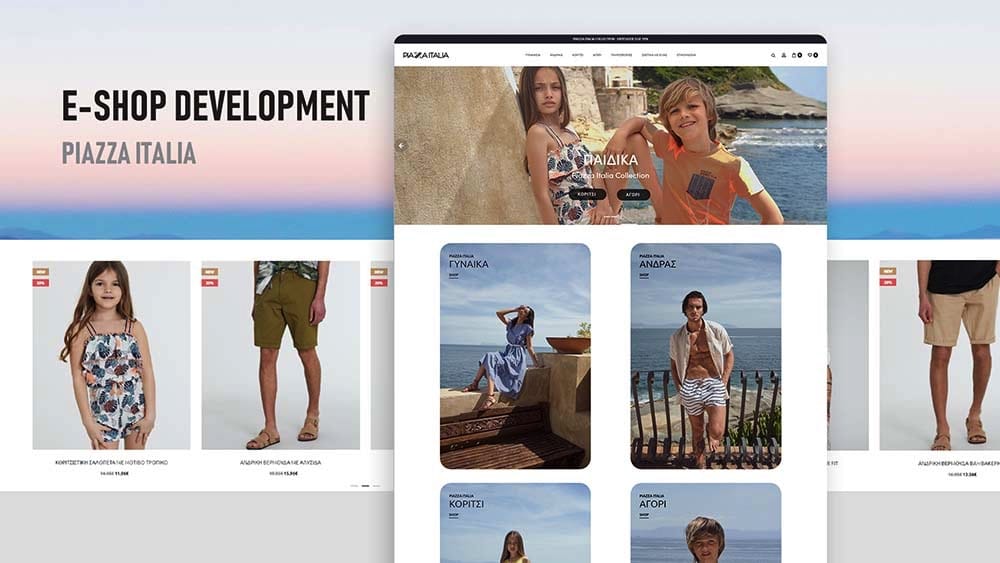Go to previous hero slide with left arrow

401,146
